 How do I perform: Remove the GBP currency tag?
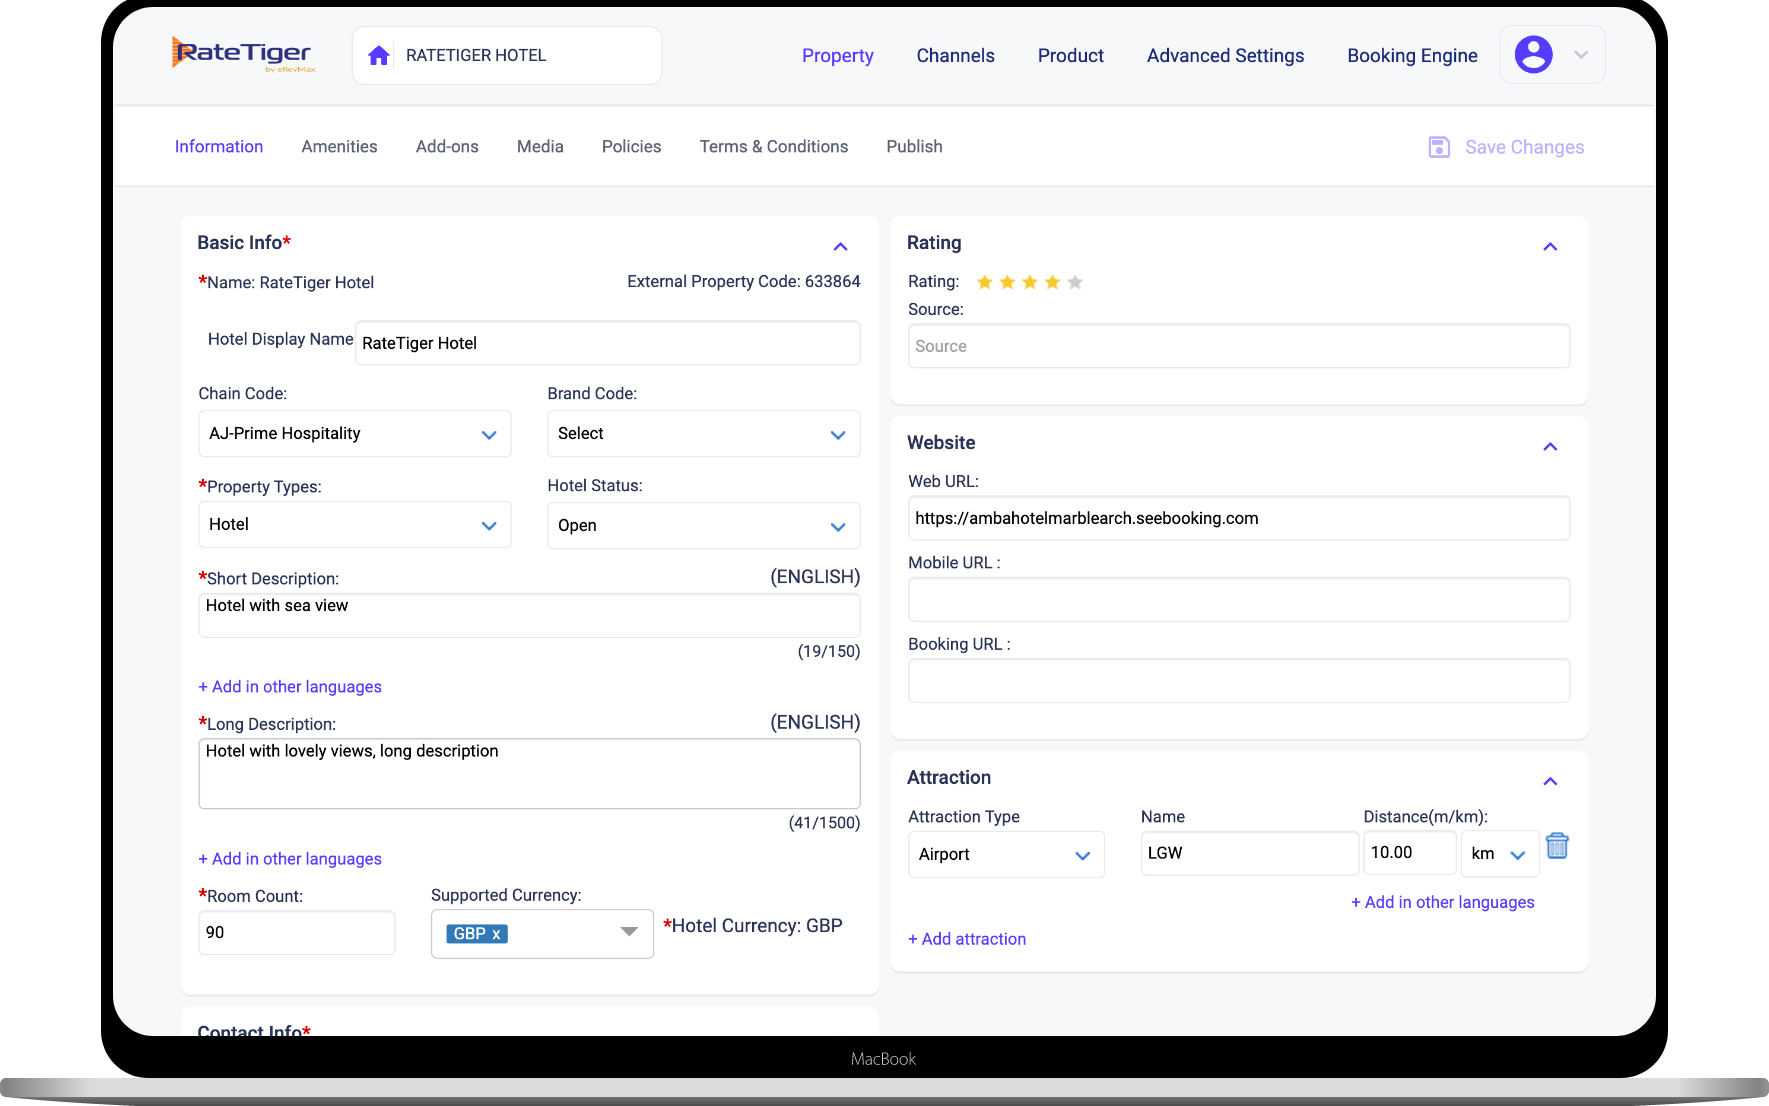point(496,934)
